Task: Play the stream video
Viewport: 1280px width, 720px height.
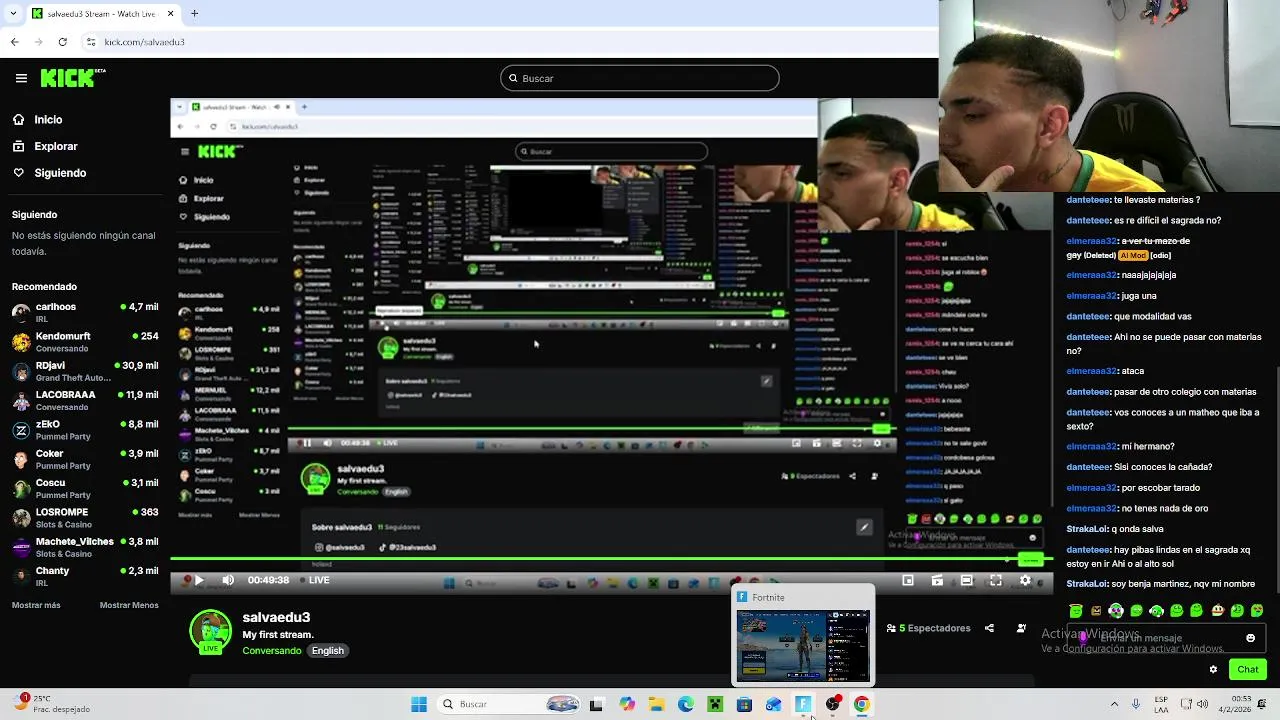Action: pyautogui.click(x=198, y=580)
